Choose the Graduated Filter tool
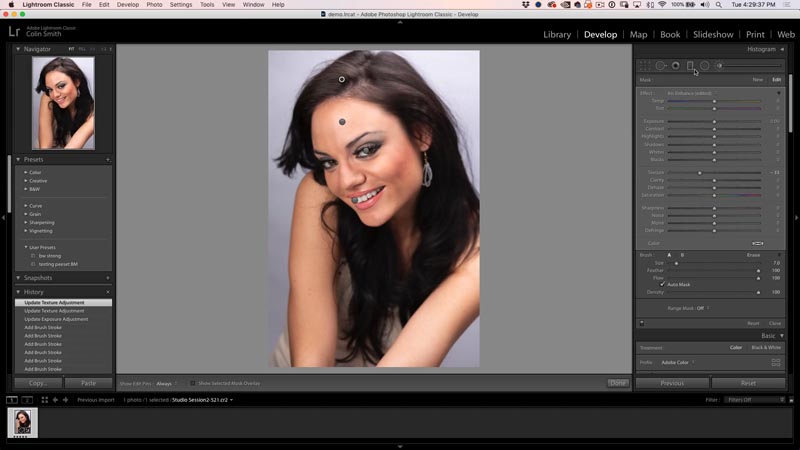 point(690,66)
